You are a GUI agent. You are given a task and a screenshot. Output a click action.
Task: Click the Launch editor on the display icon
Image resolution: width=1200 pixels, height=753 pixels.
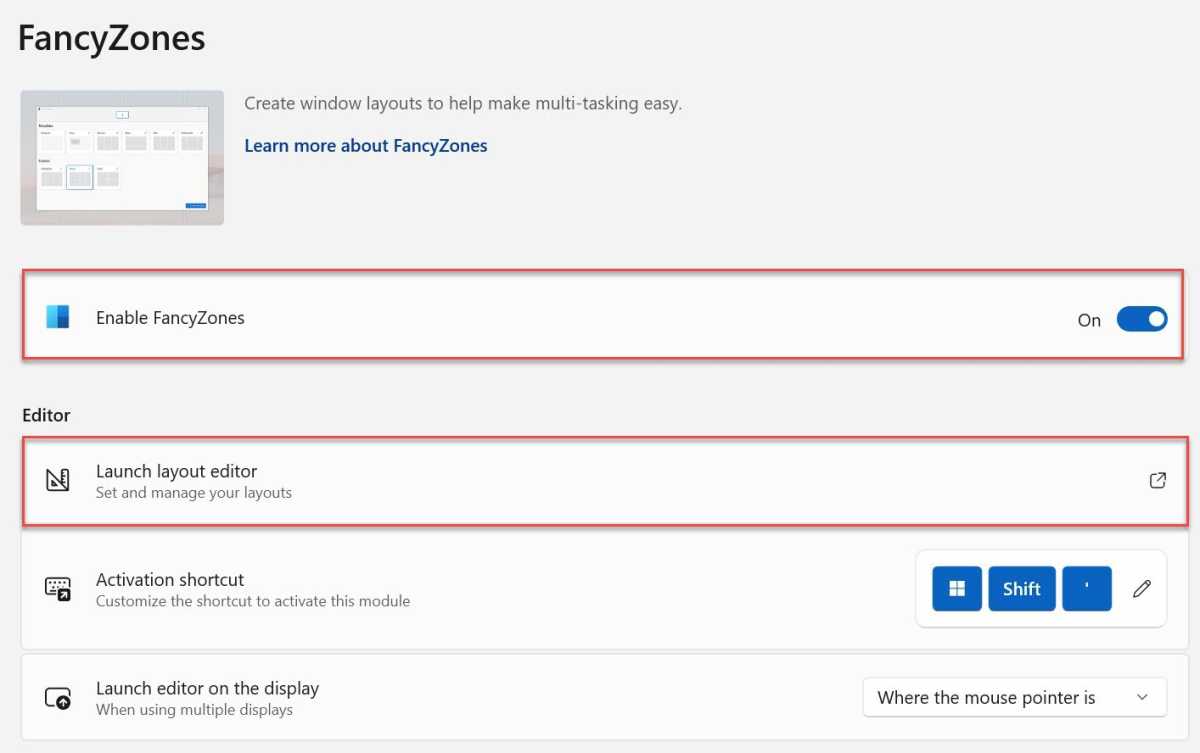58,698
